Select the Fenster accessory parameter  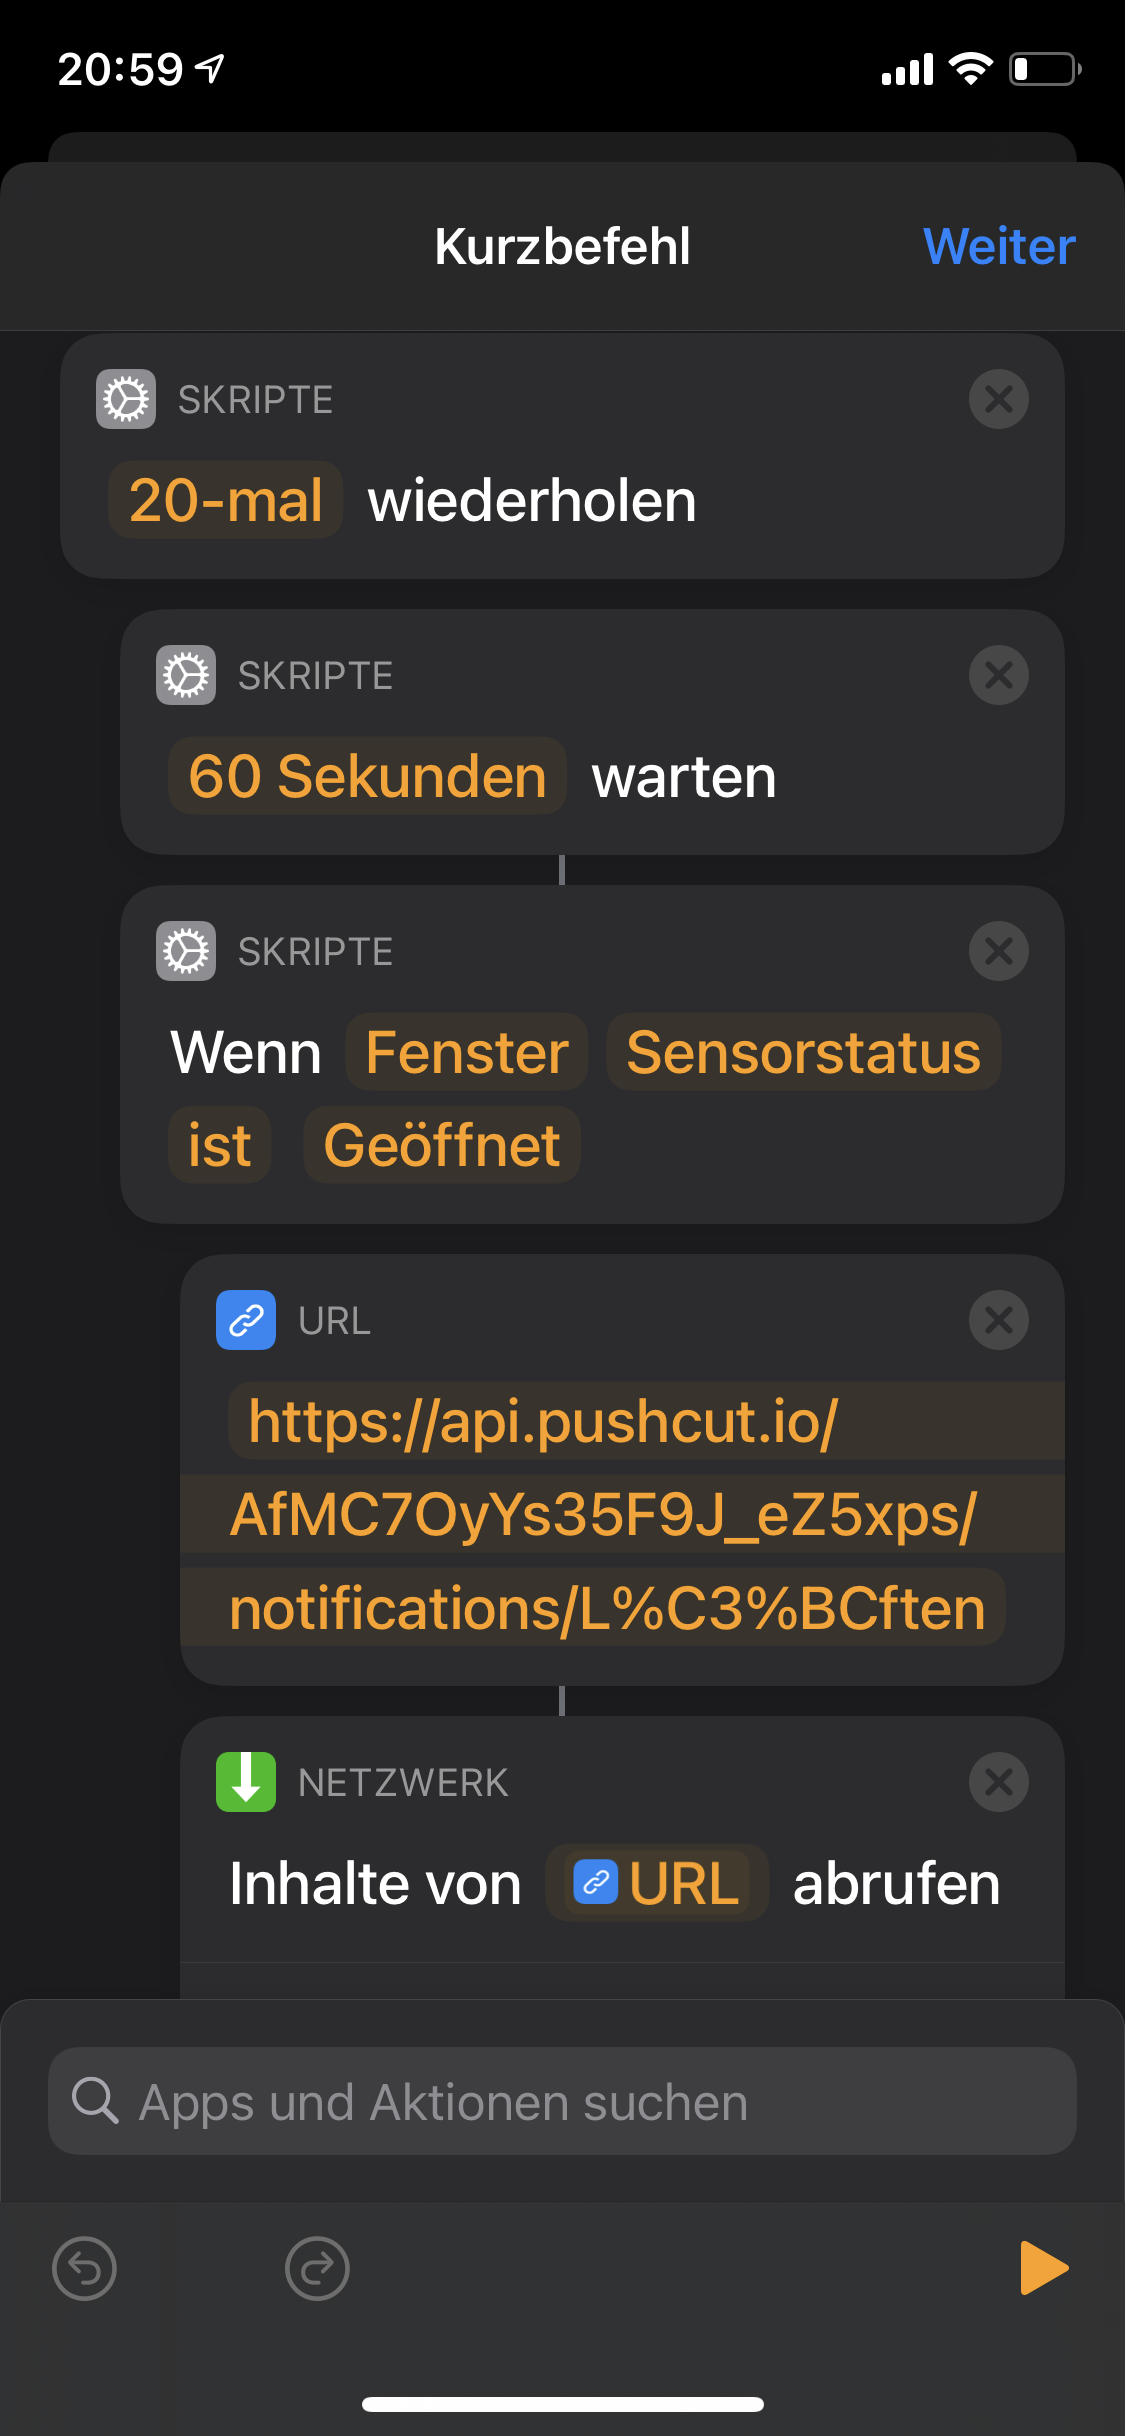pyautogui.click(x=466, y=1052)
